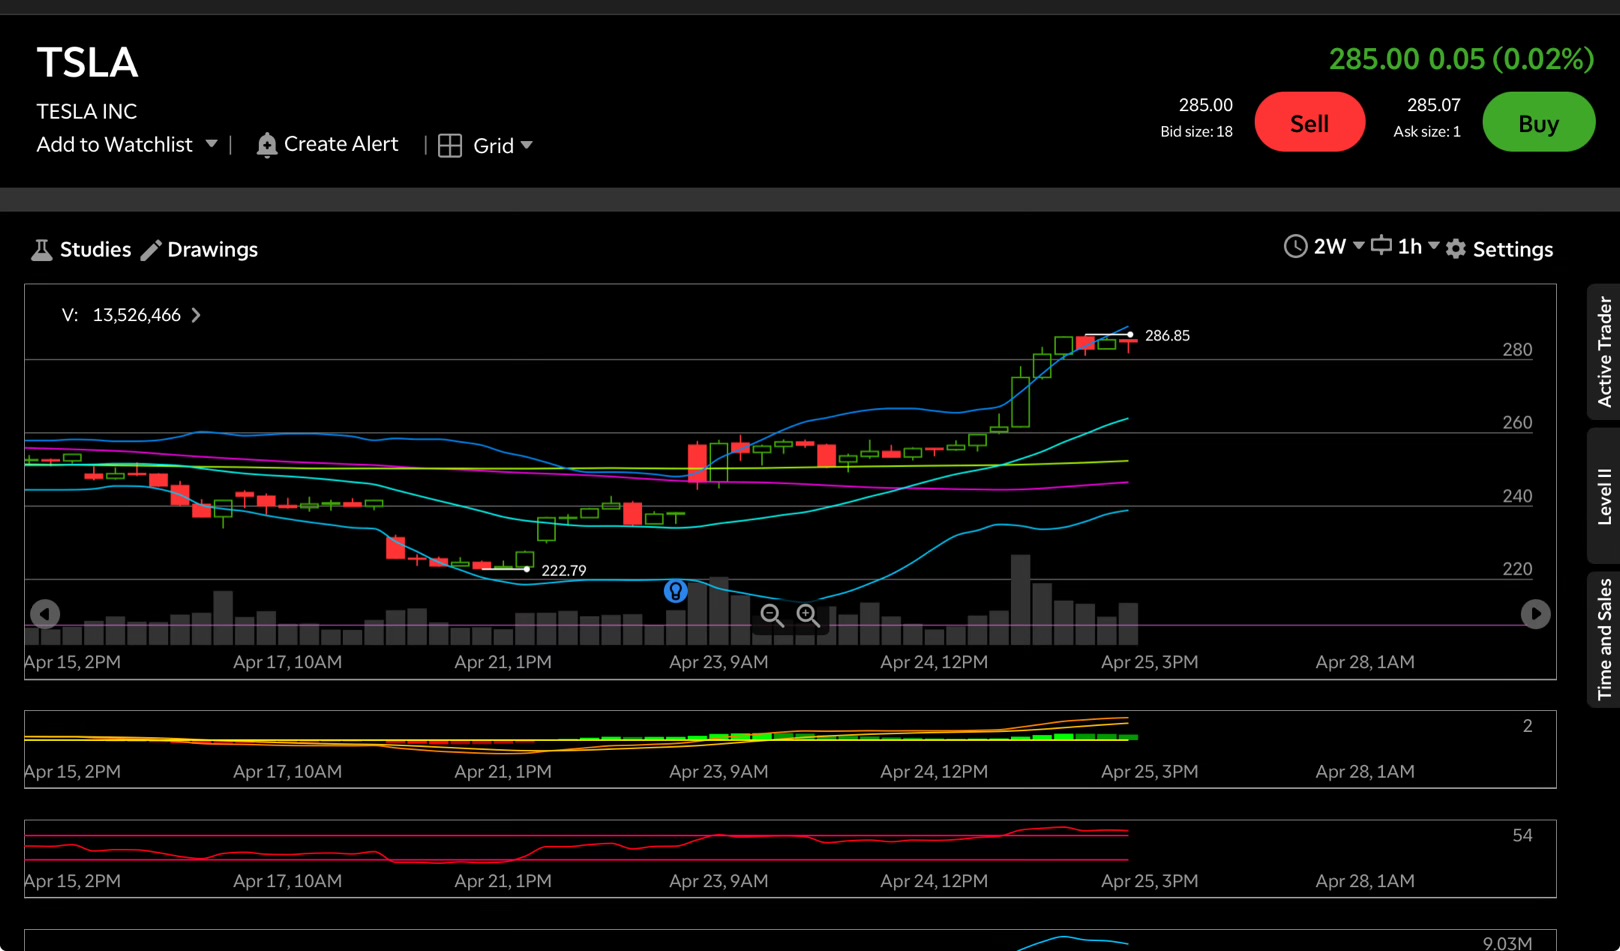
Task: Click the Settings label
Action: [x=1512, y=250]
